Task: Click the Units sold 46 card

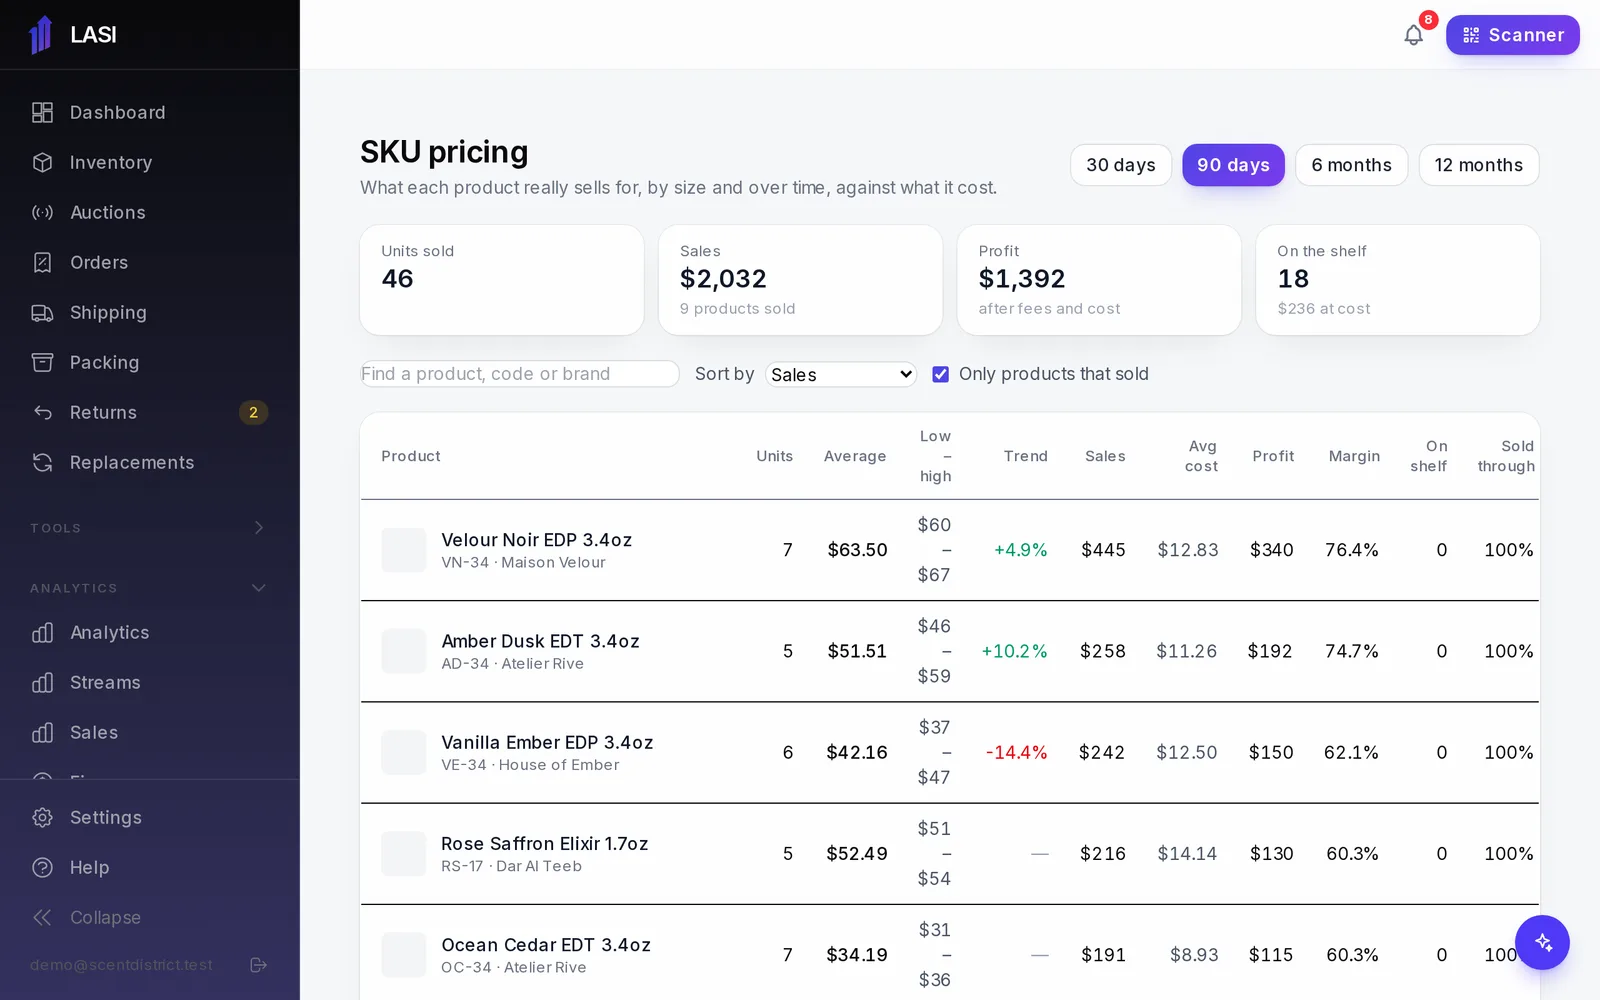Action: coord(502,280)
